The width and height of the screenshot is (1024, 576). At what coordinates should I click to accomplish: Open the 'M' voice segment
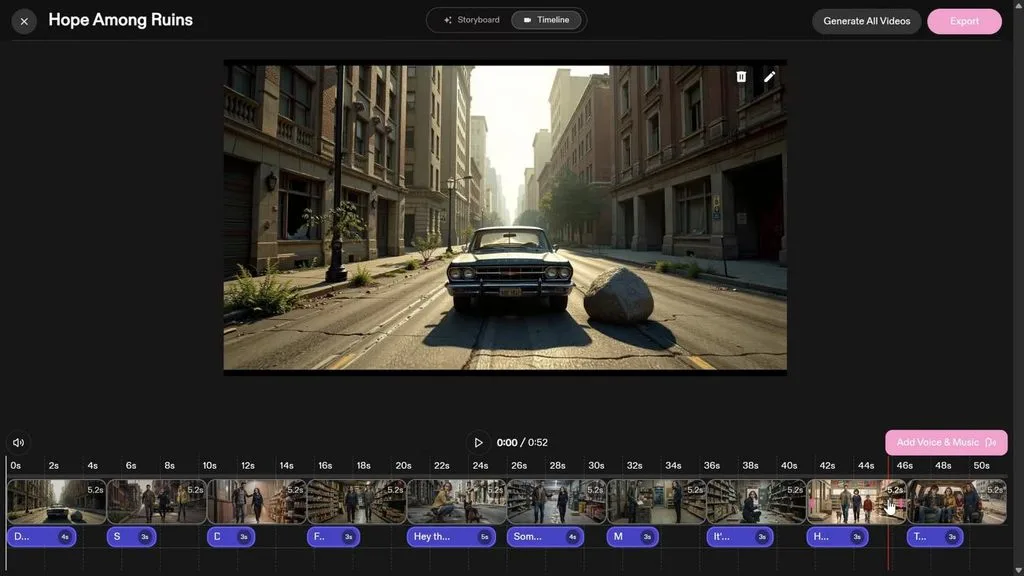[632, 537]
